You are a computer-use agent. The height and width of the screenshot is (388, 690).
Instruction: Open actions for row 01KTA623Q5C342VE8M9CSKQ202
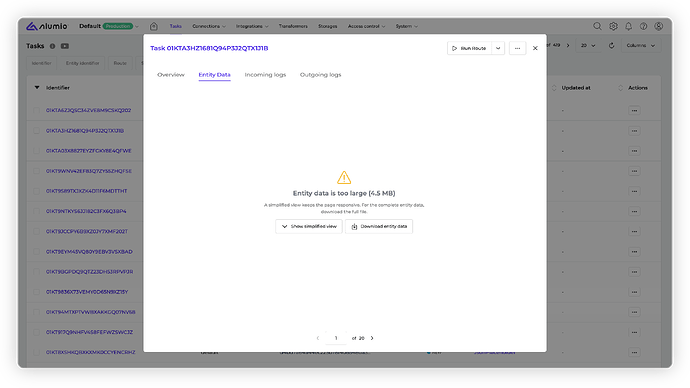tap(634, 110)
